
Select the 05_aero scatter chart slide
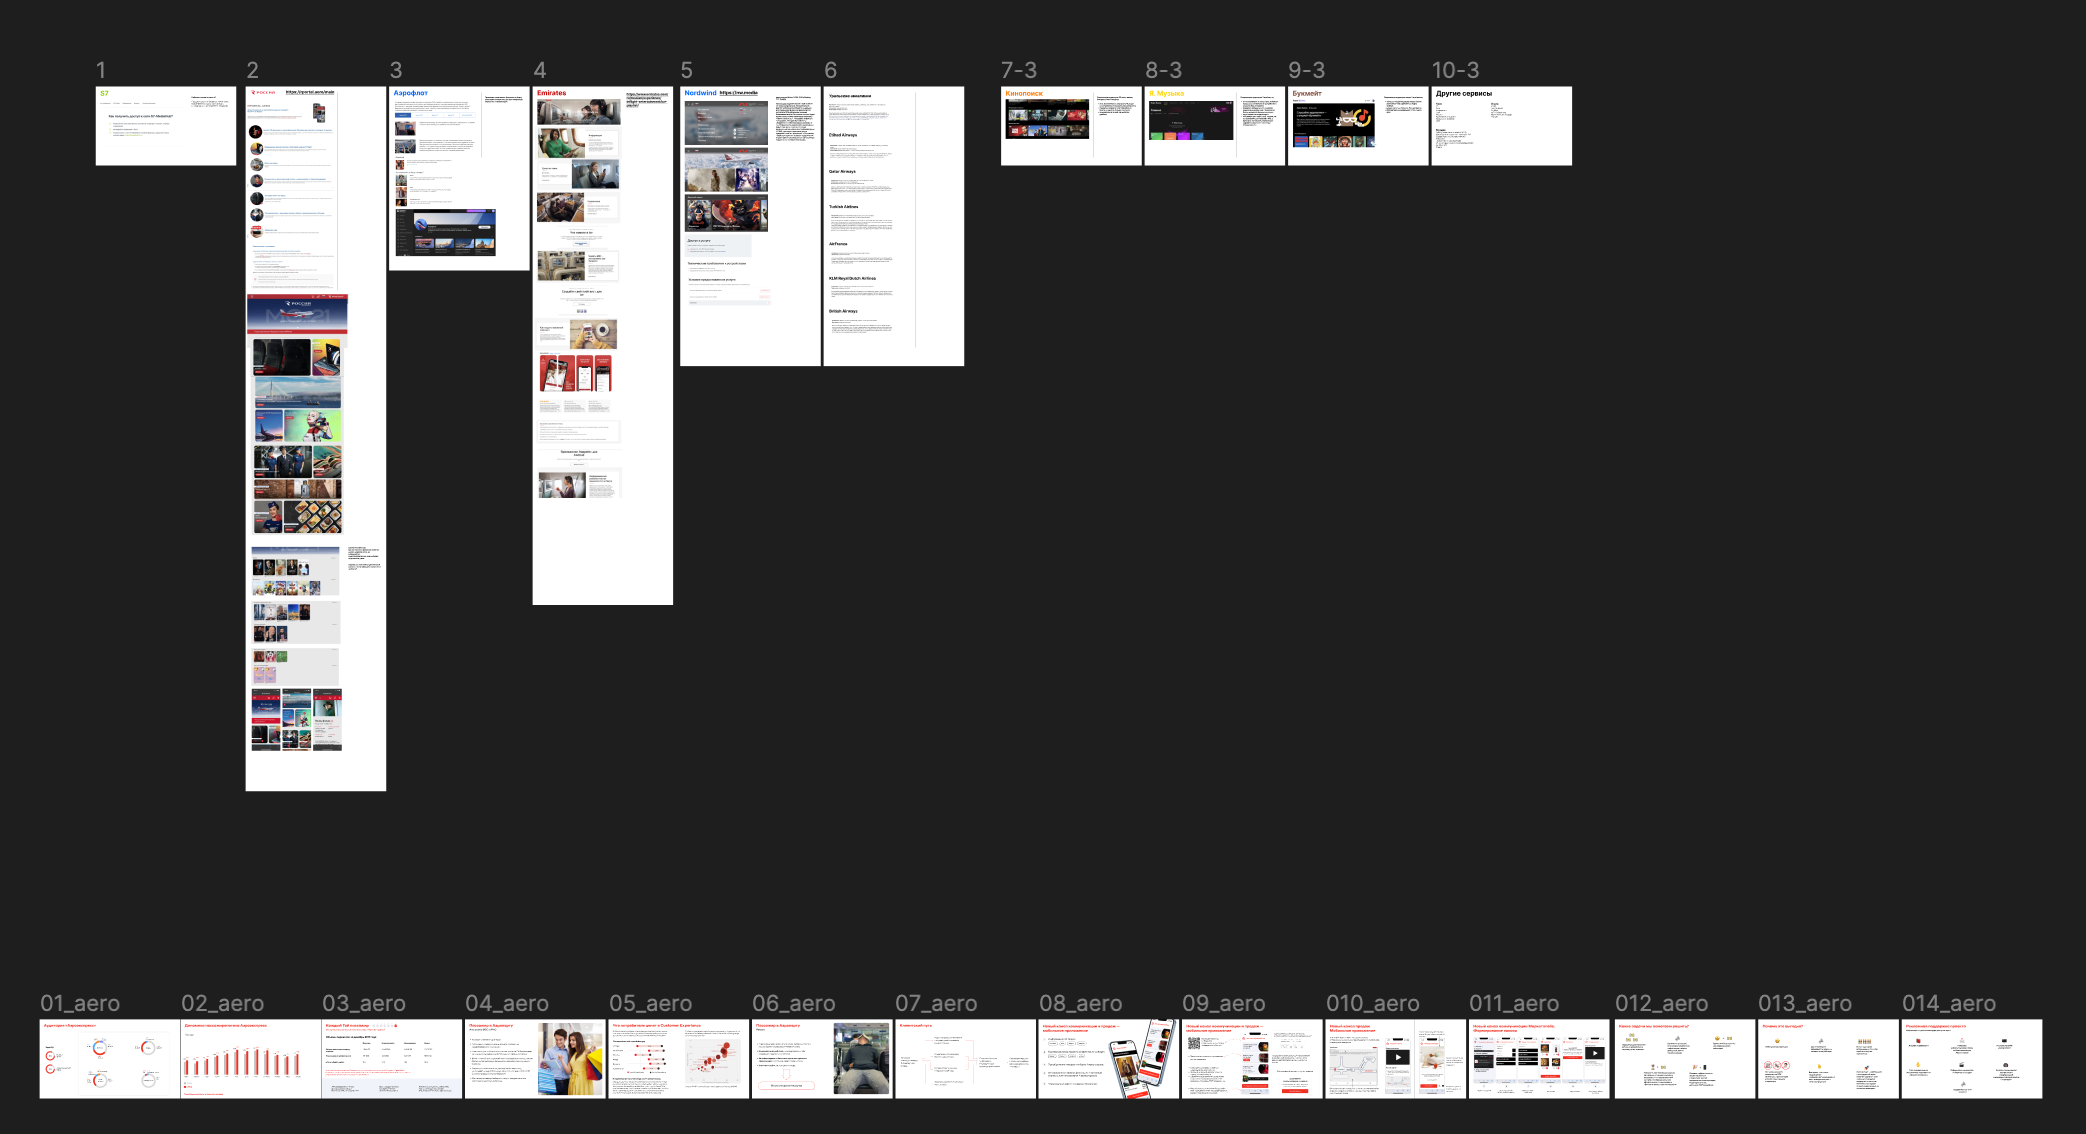pyautogui.click(x=678, y=1060)
